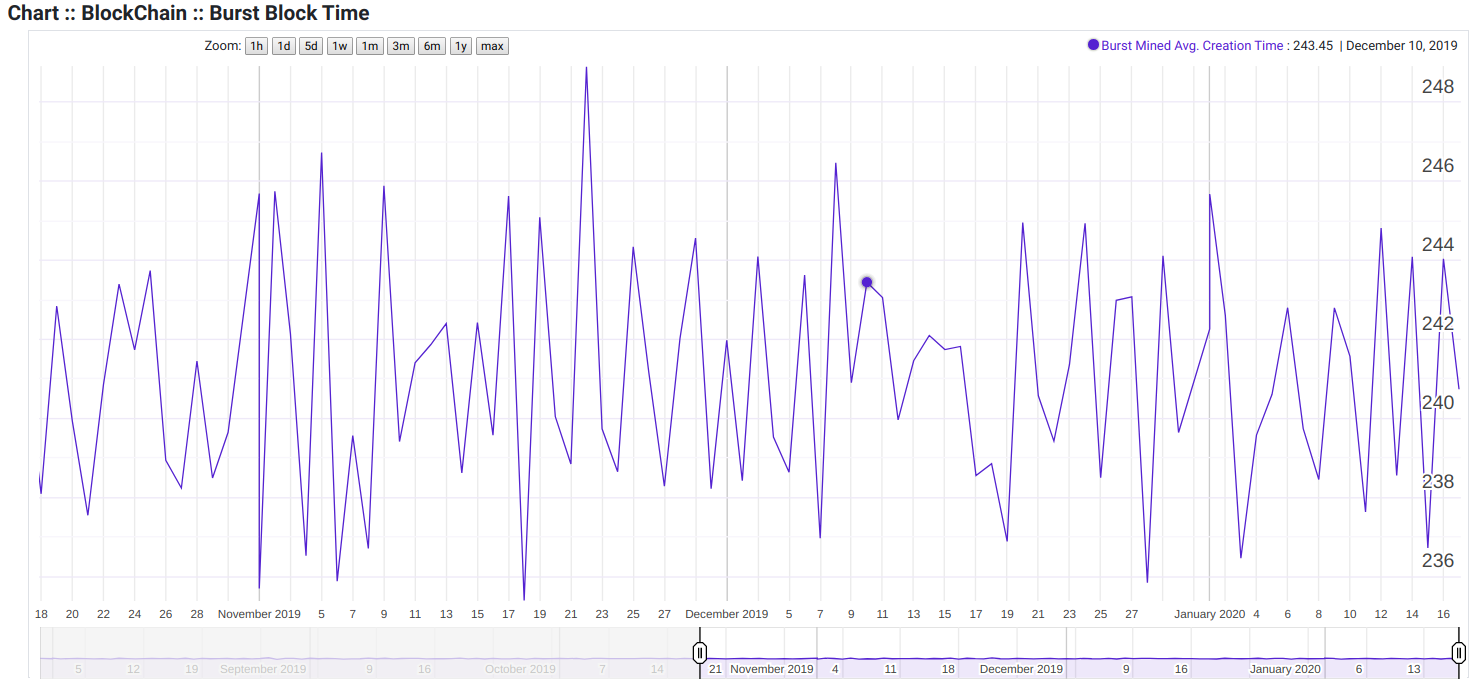The image size is (1476, 696).
Task: Click the right navigator range handle
Action: click(1458, 652)
